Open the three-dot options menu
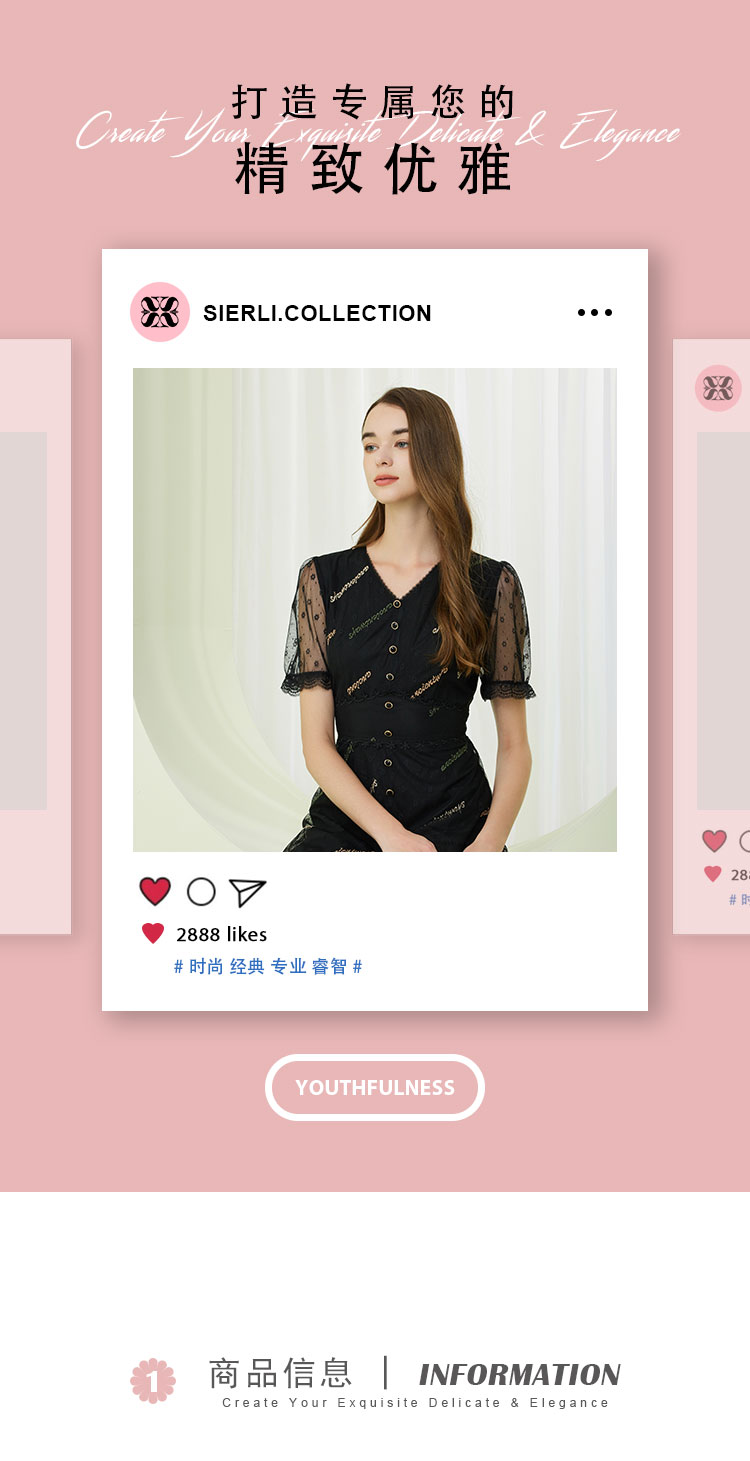This screenshot has width=750, height=1461. coord(595,313)
